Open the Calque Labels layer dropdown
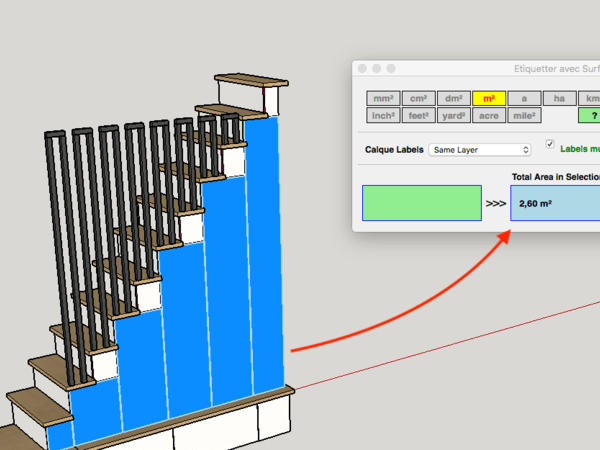This screenshot has width=600, height=450. (x=479, y=150)
